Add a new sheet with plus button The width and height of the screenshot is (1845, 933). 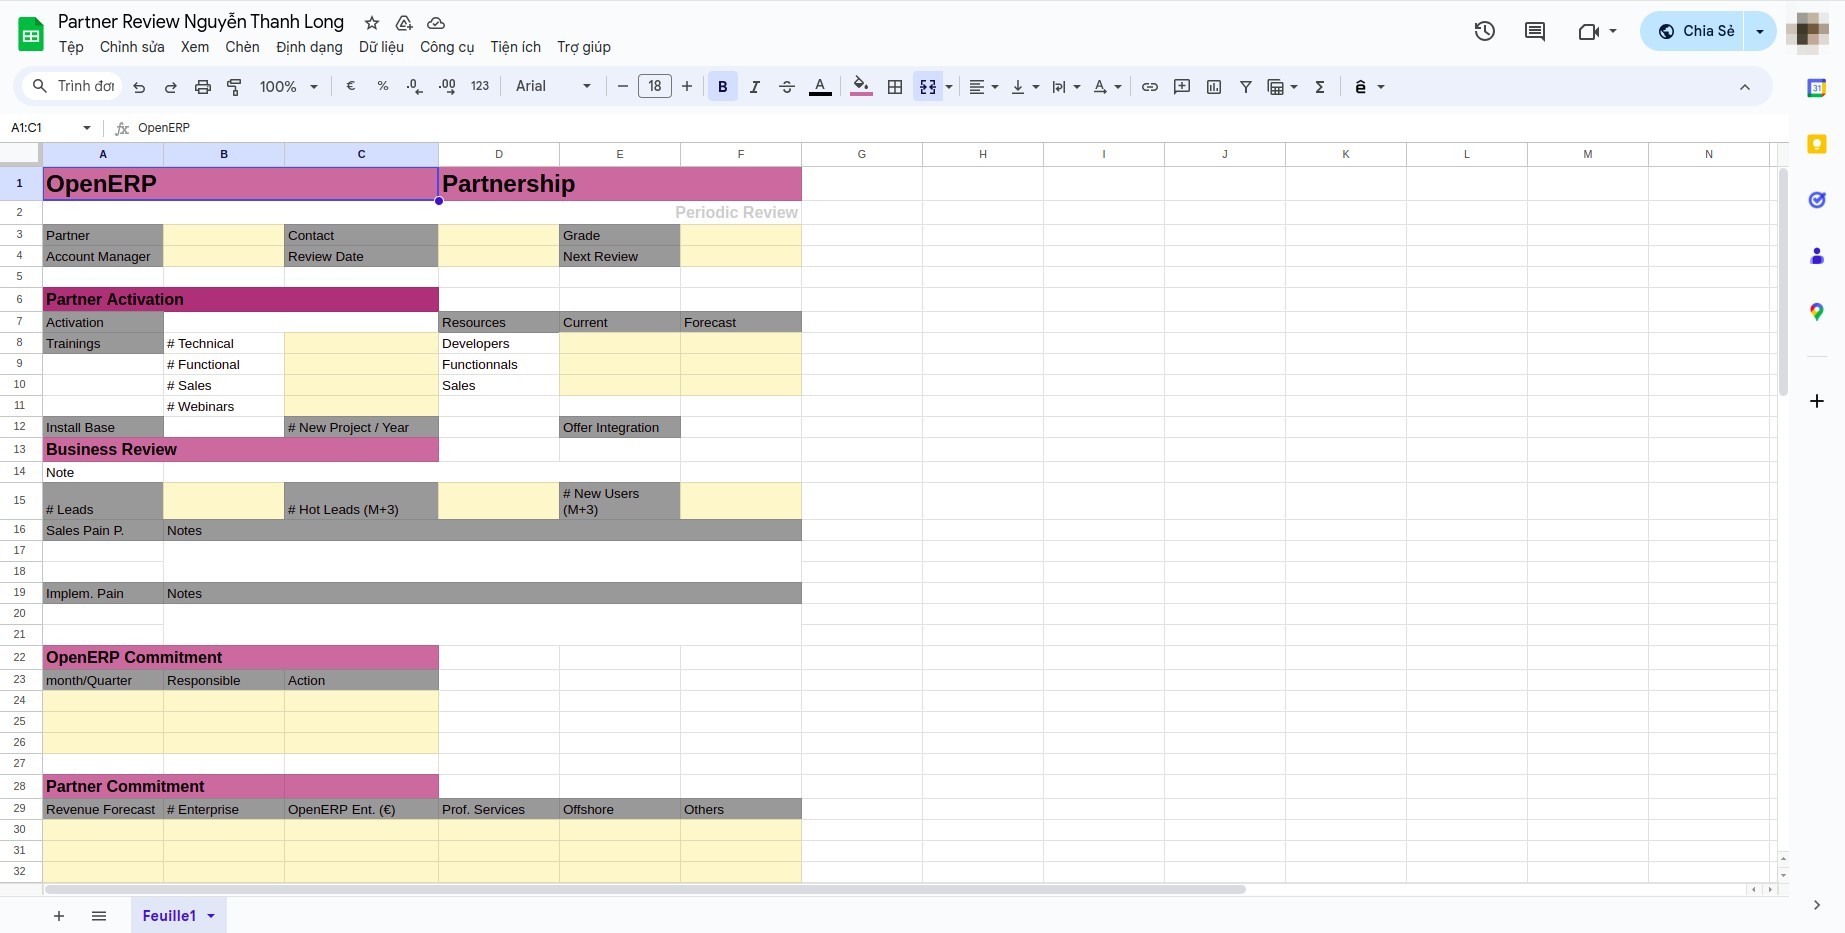[59, 916]
